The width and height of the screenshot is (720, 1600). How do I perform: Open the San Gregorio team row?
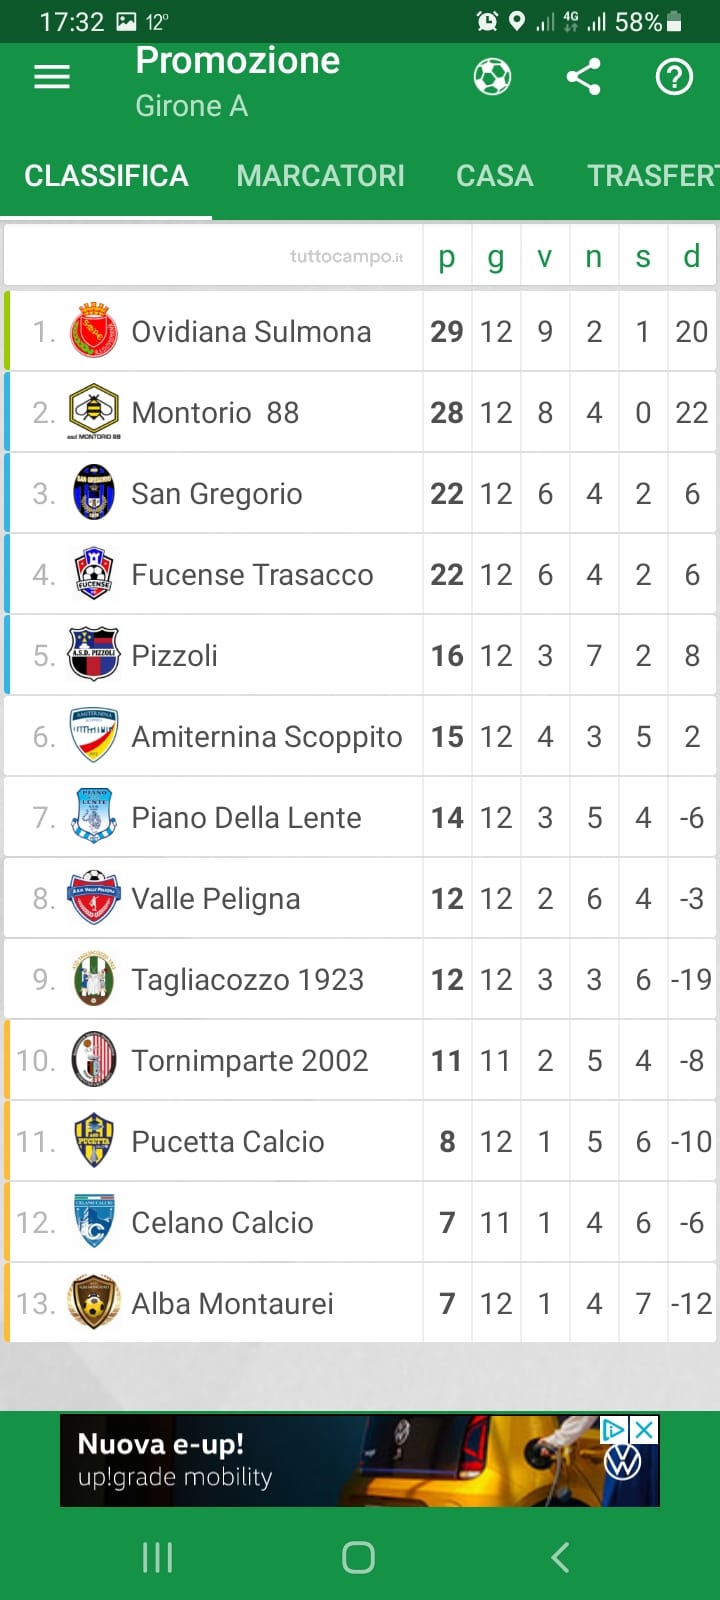[216, 493]
